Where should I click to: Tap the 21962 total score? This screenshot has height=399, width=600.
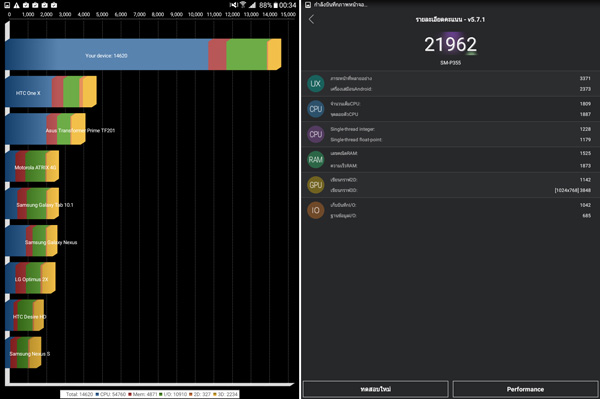(x=450, y=44)
